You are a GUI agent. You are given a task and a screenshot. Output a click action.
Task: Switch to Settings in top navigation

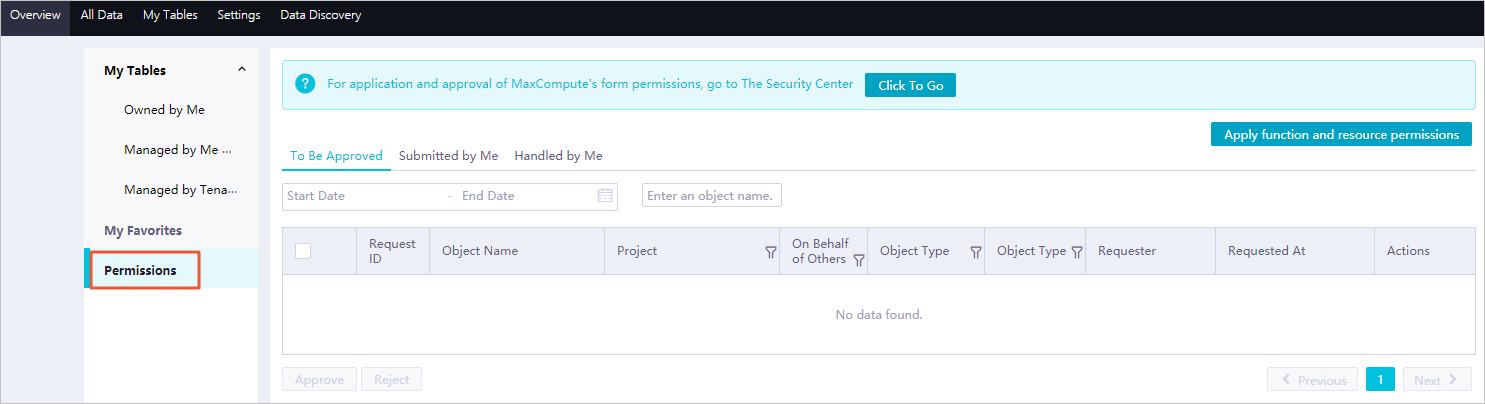coord(239,15)
